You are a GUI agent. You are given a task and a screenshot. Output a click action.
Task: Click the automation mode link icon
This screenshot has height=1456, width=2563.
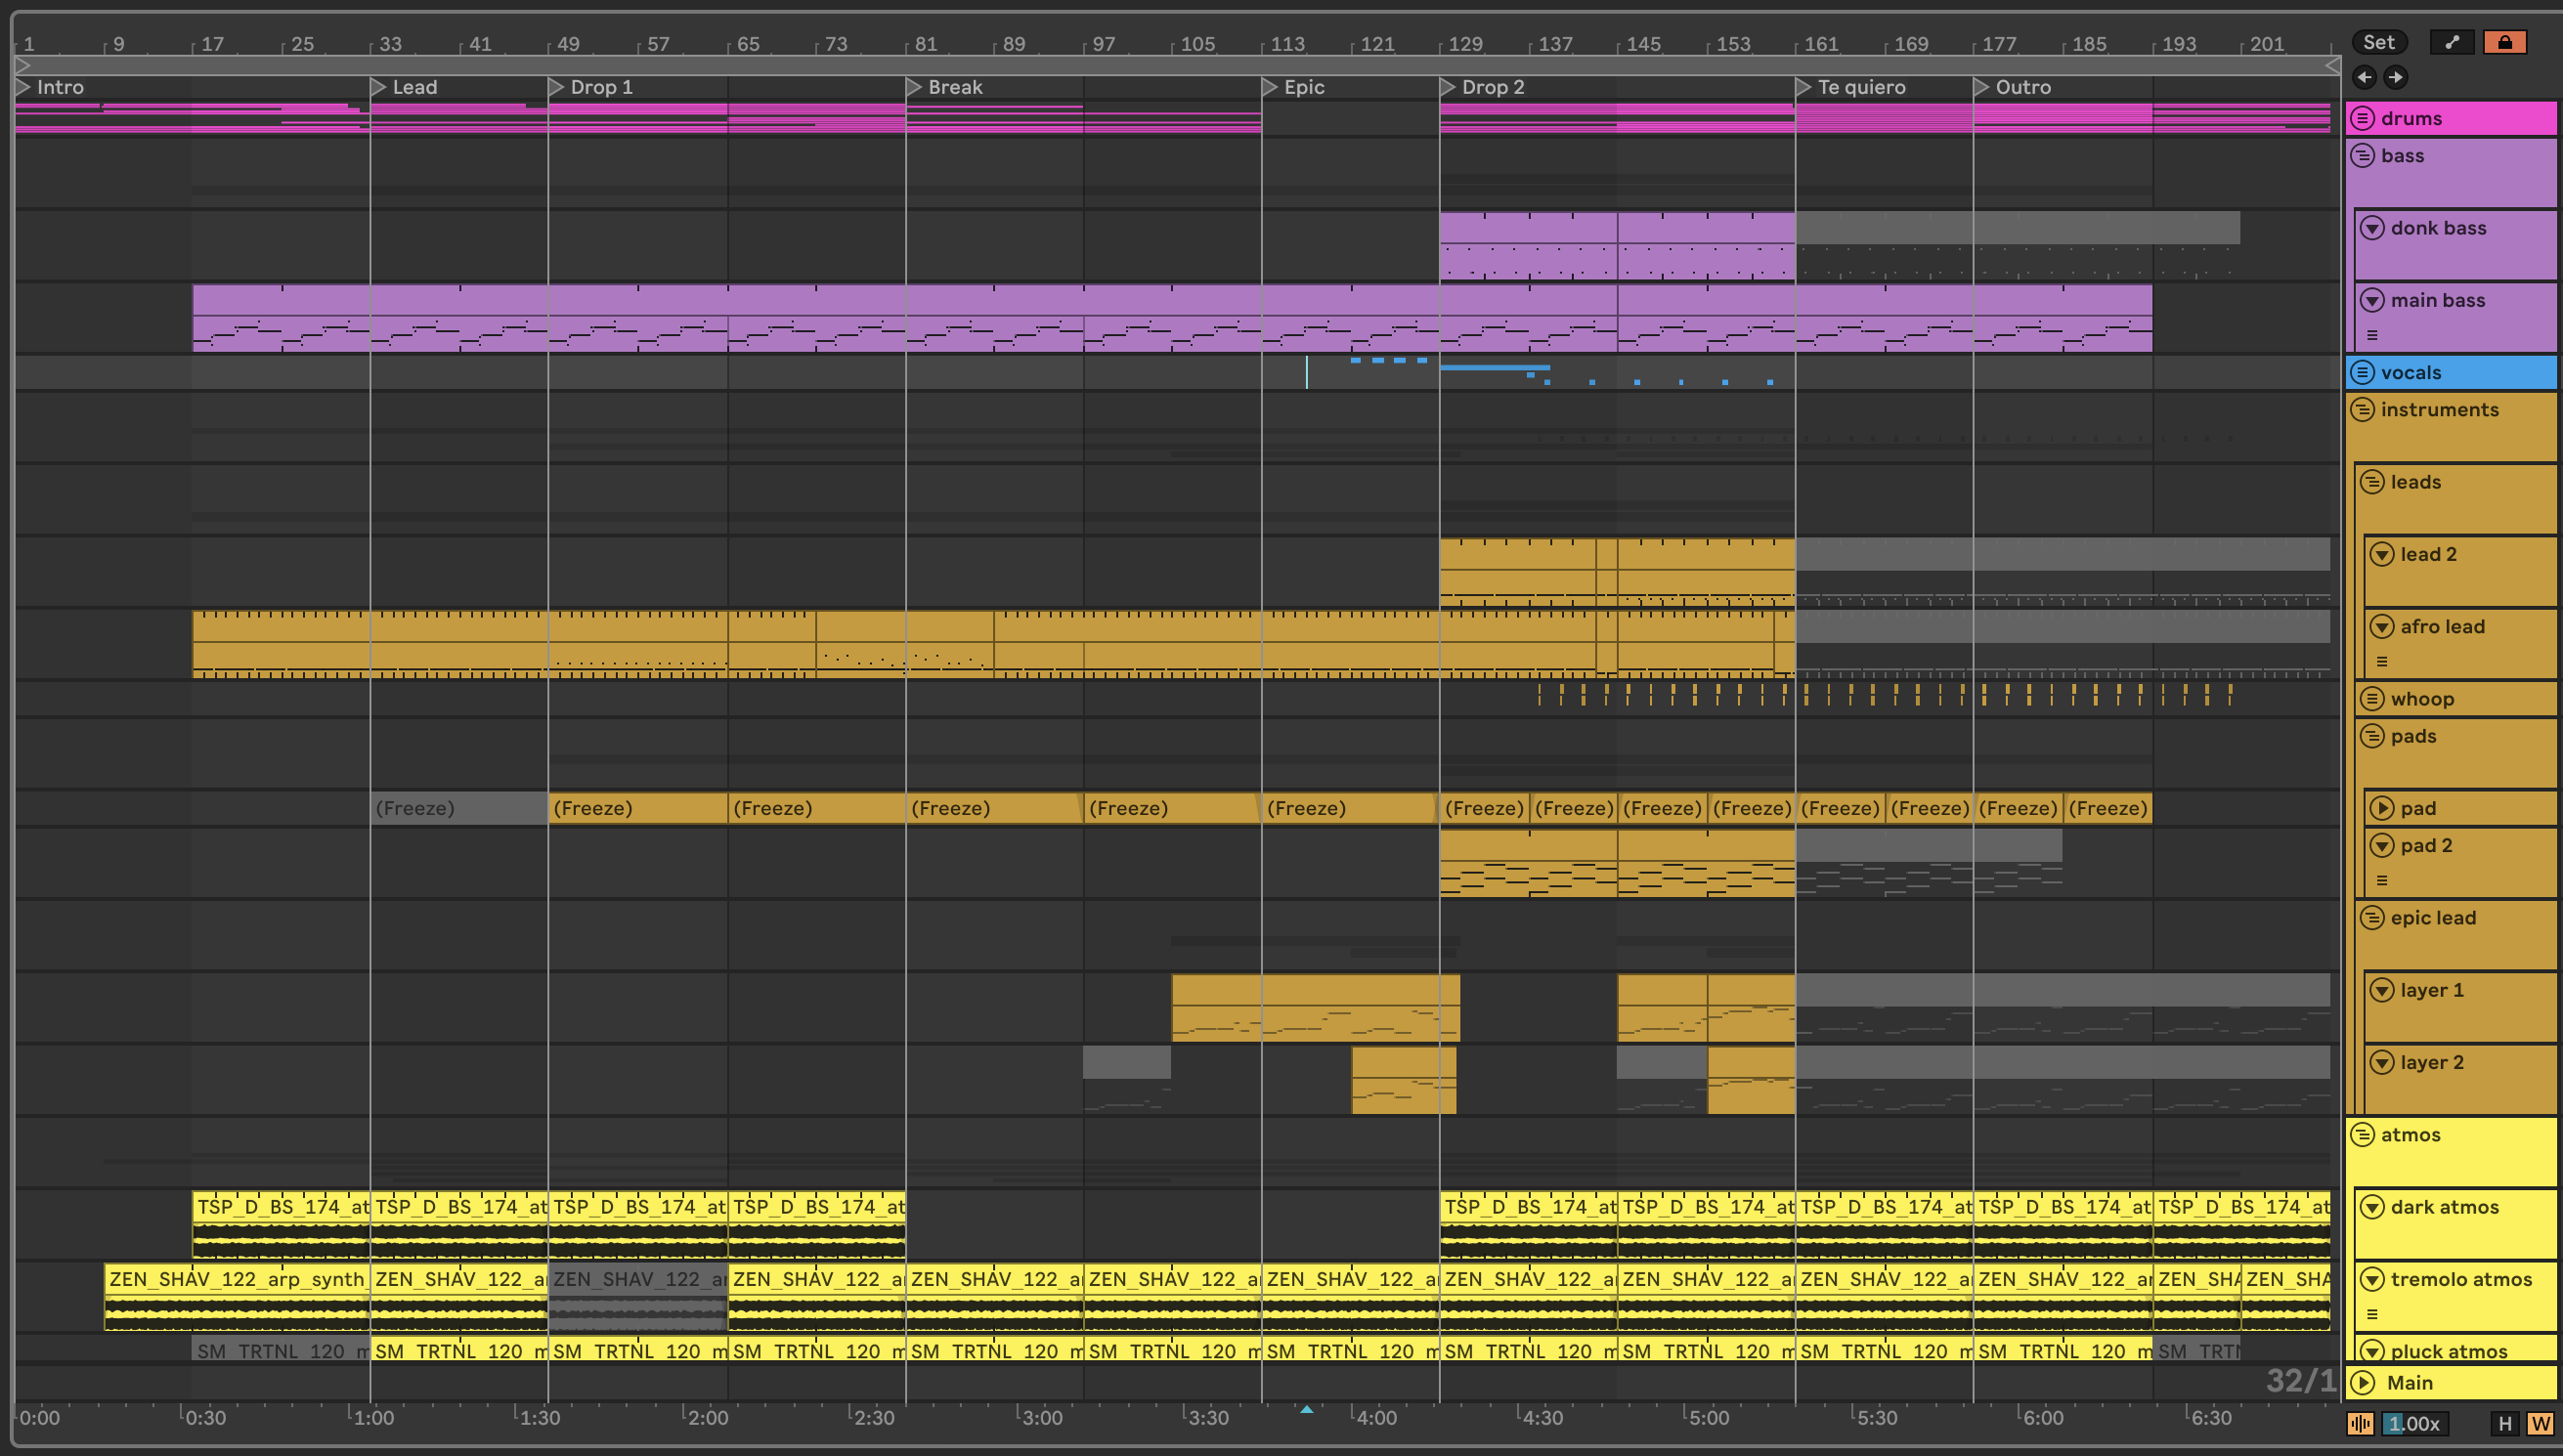(x=2452, y=42)
